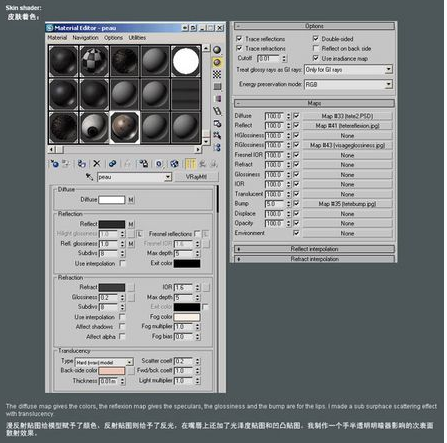Click the pick material eyedropper icon
Viewport: 447px width, 443px height.
[x=89, y=177]
